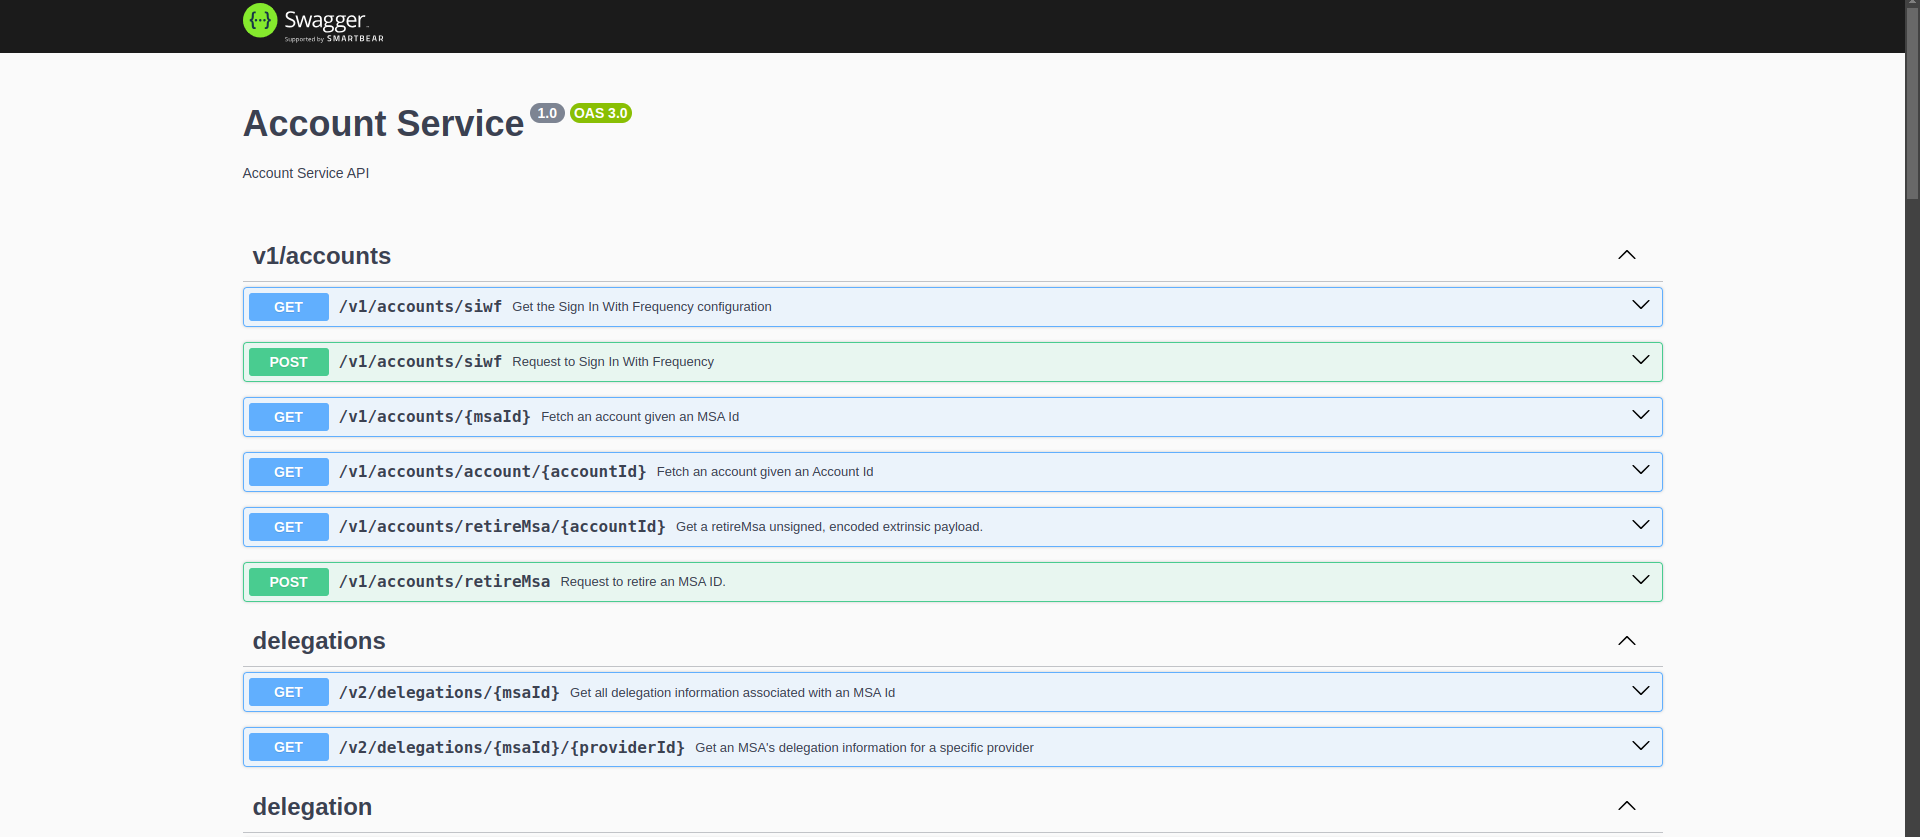Open the delegation tag heading
The image size is (1920, 837).
tap(312, 807)
